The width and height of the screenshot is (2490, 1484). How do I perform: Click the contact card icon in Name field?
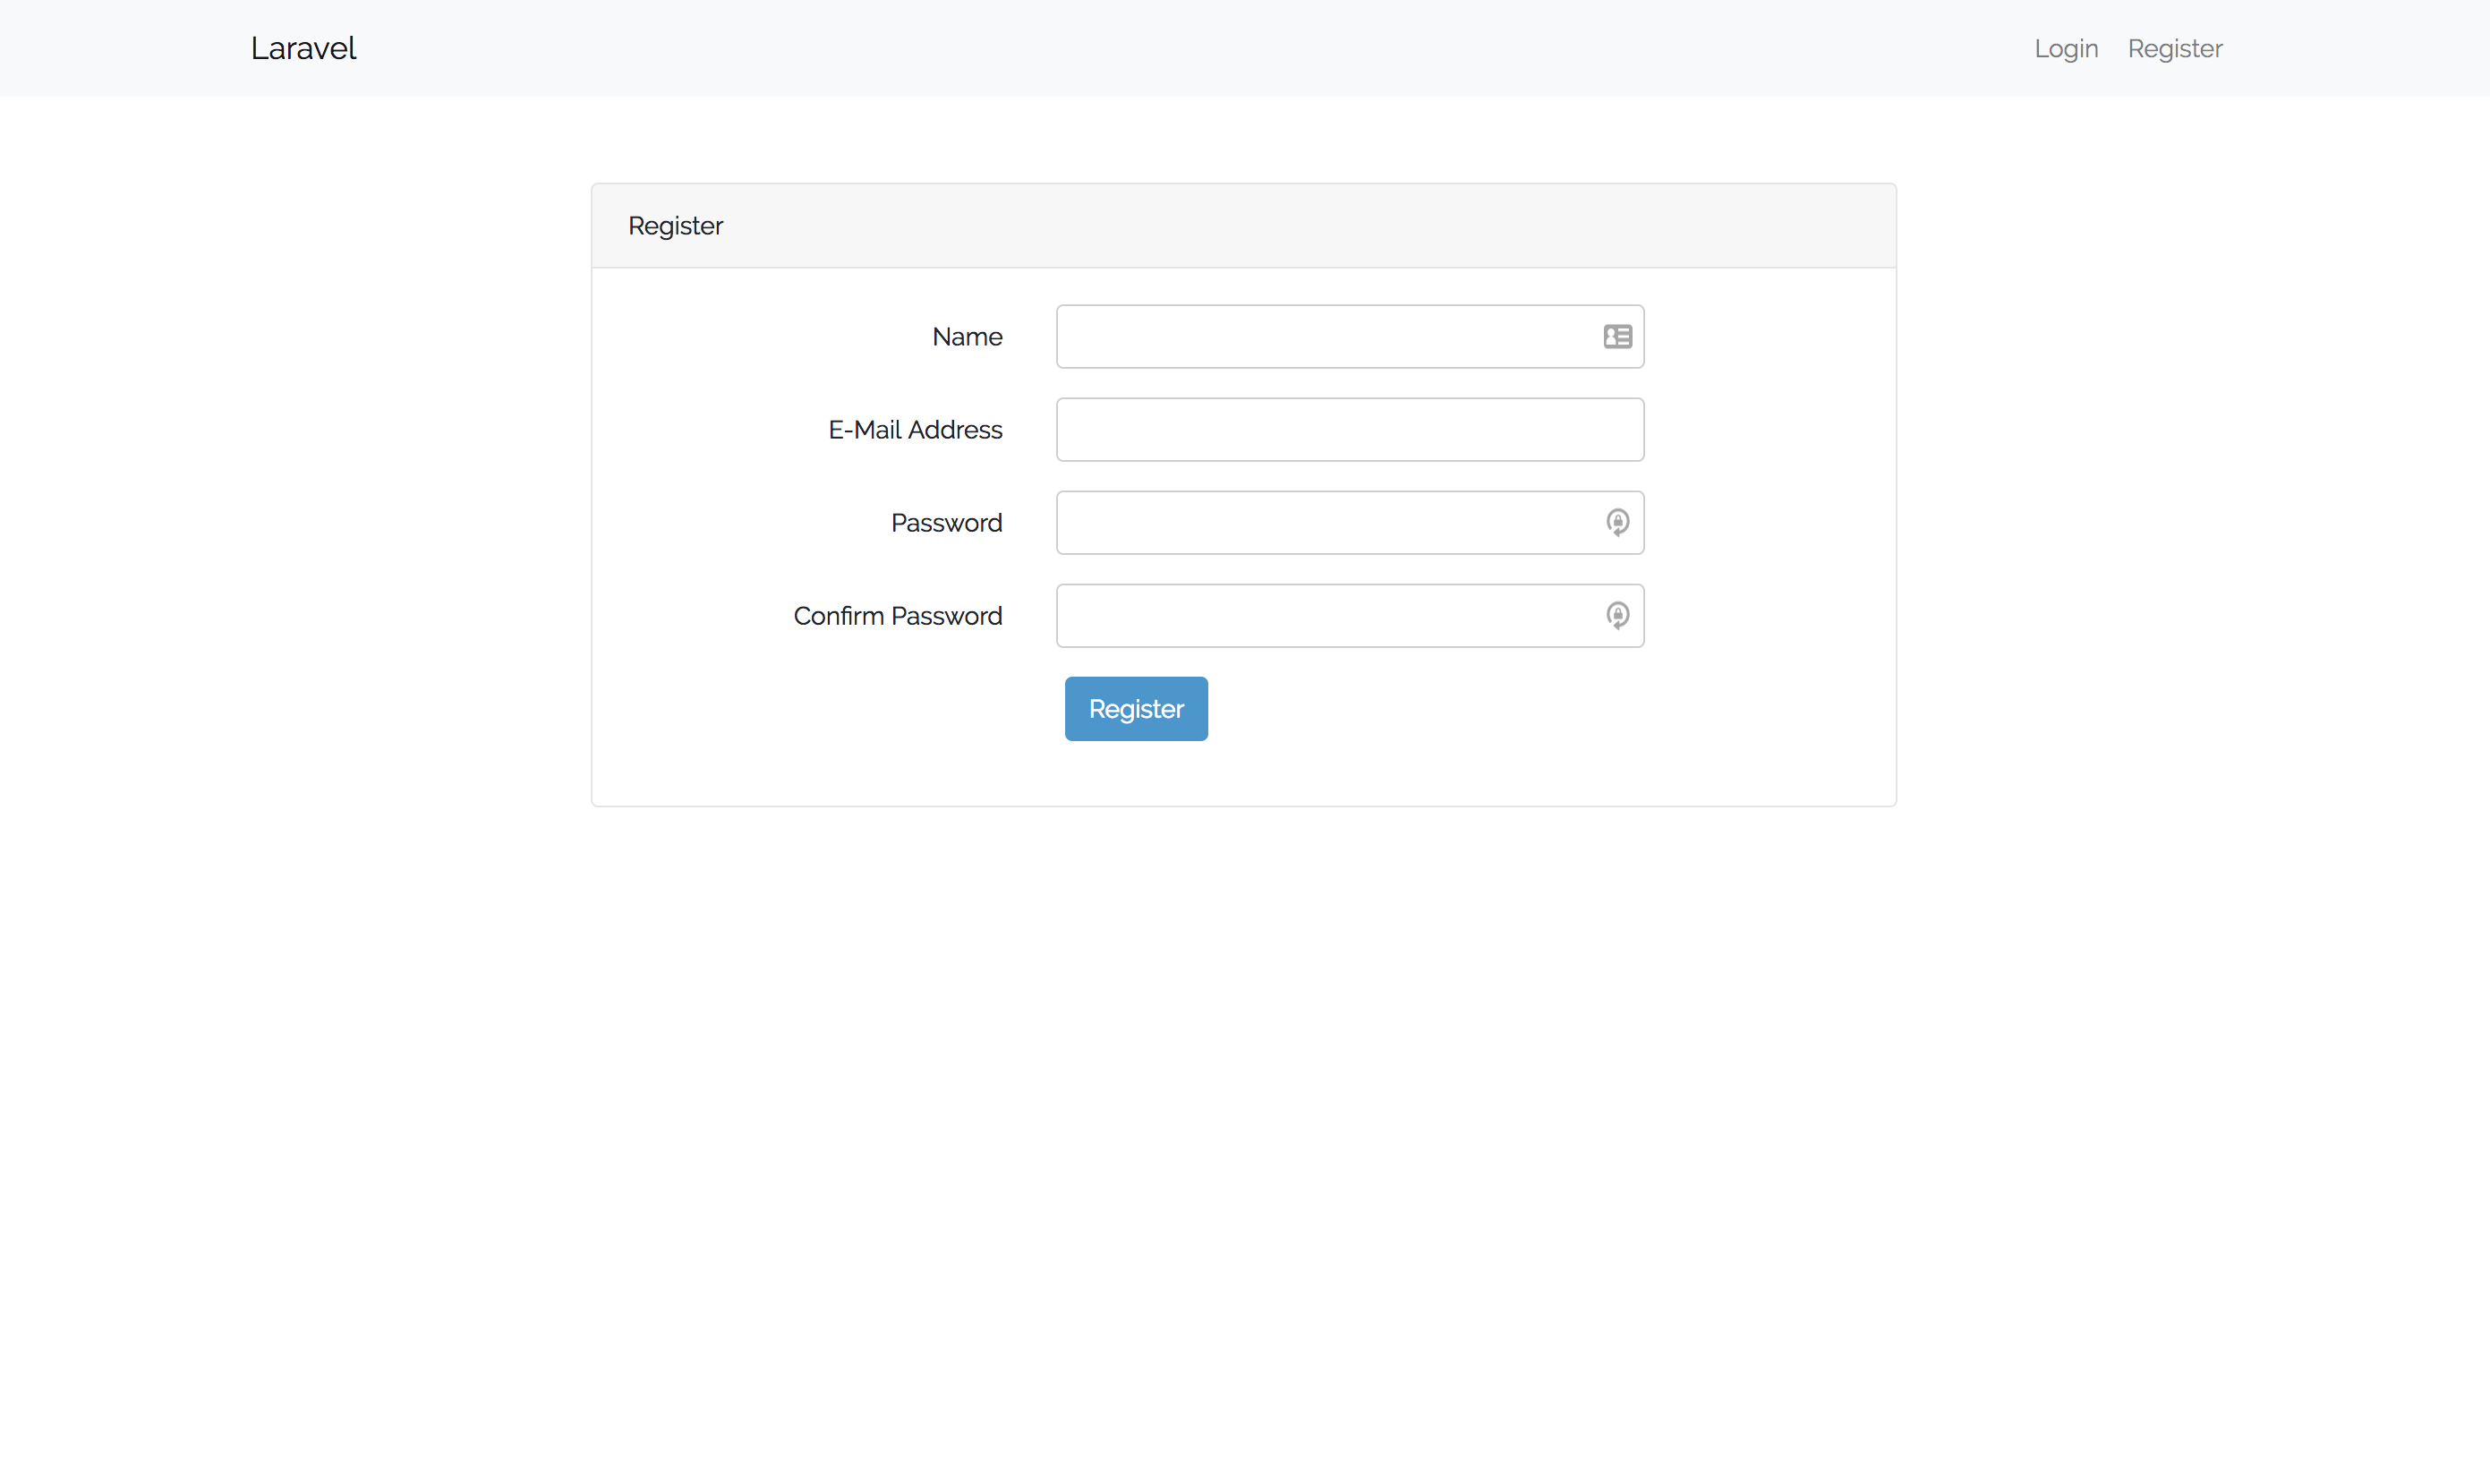coord(1617,336)
